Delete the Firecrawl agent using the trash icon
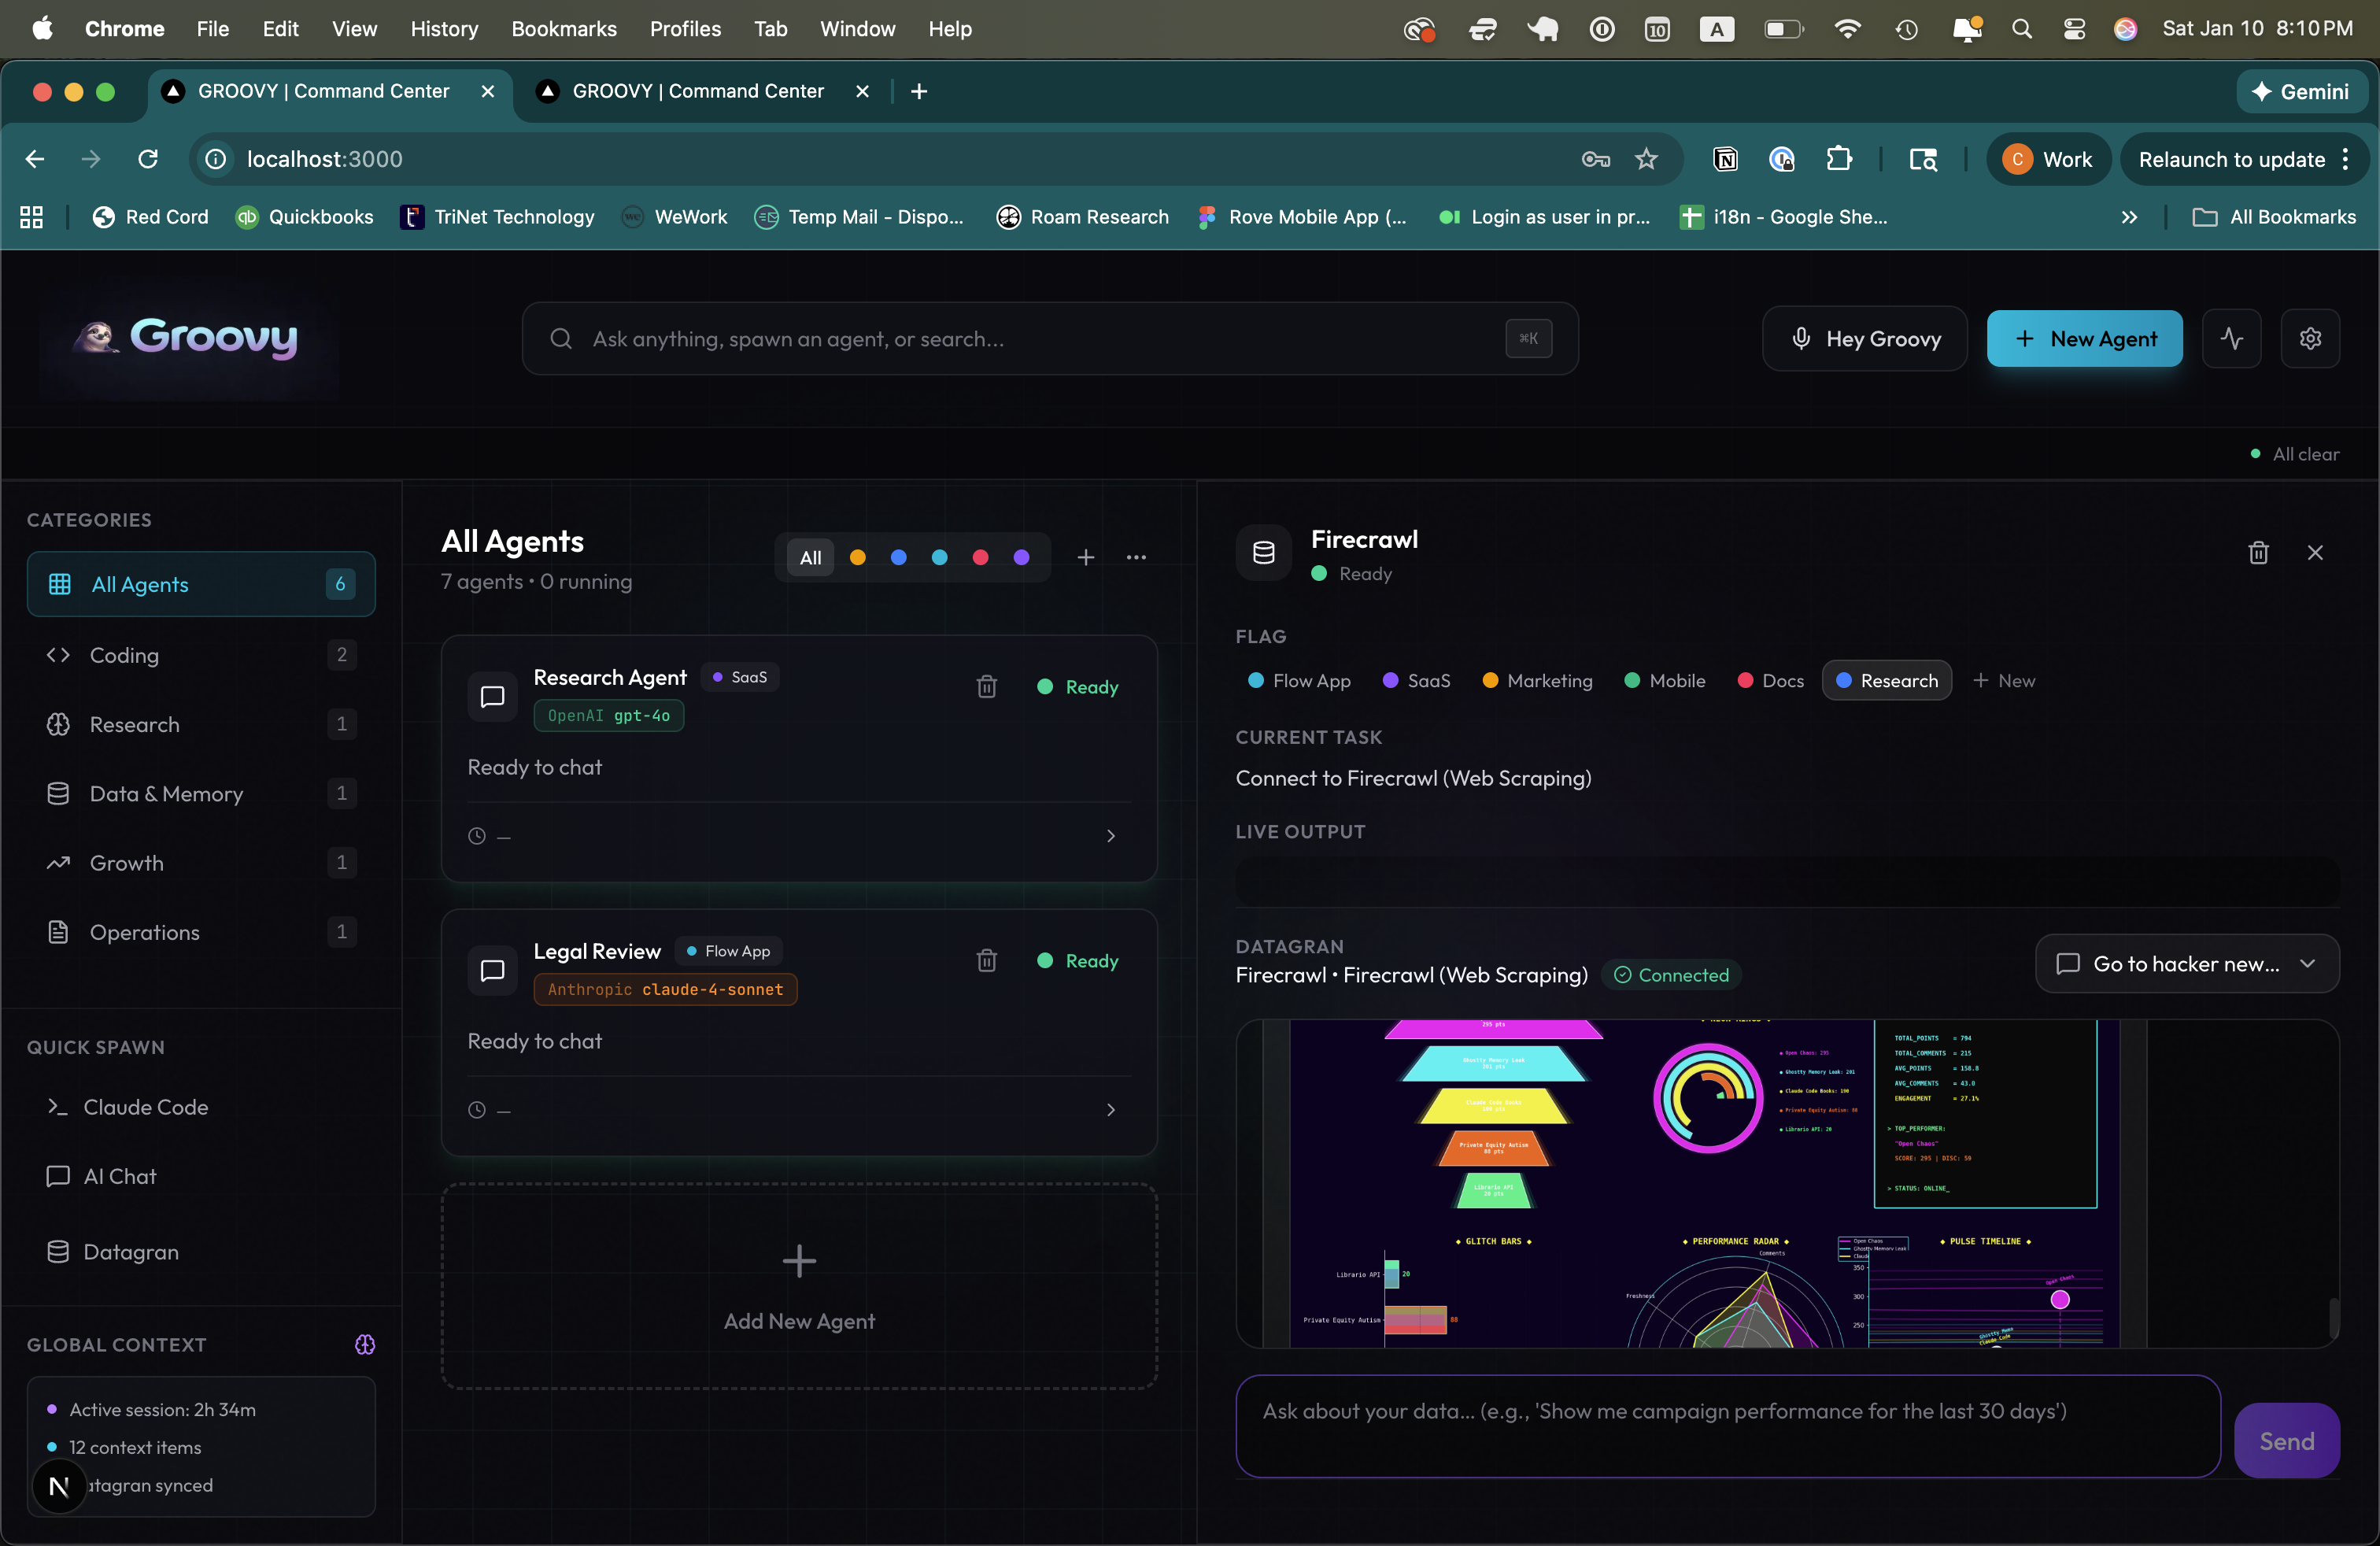 pos(2258,552)
